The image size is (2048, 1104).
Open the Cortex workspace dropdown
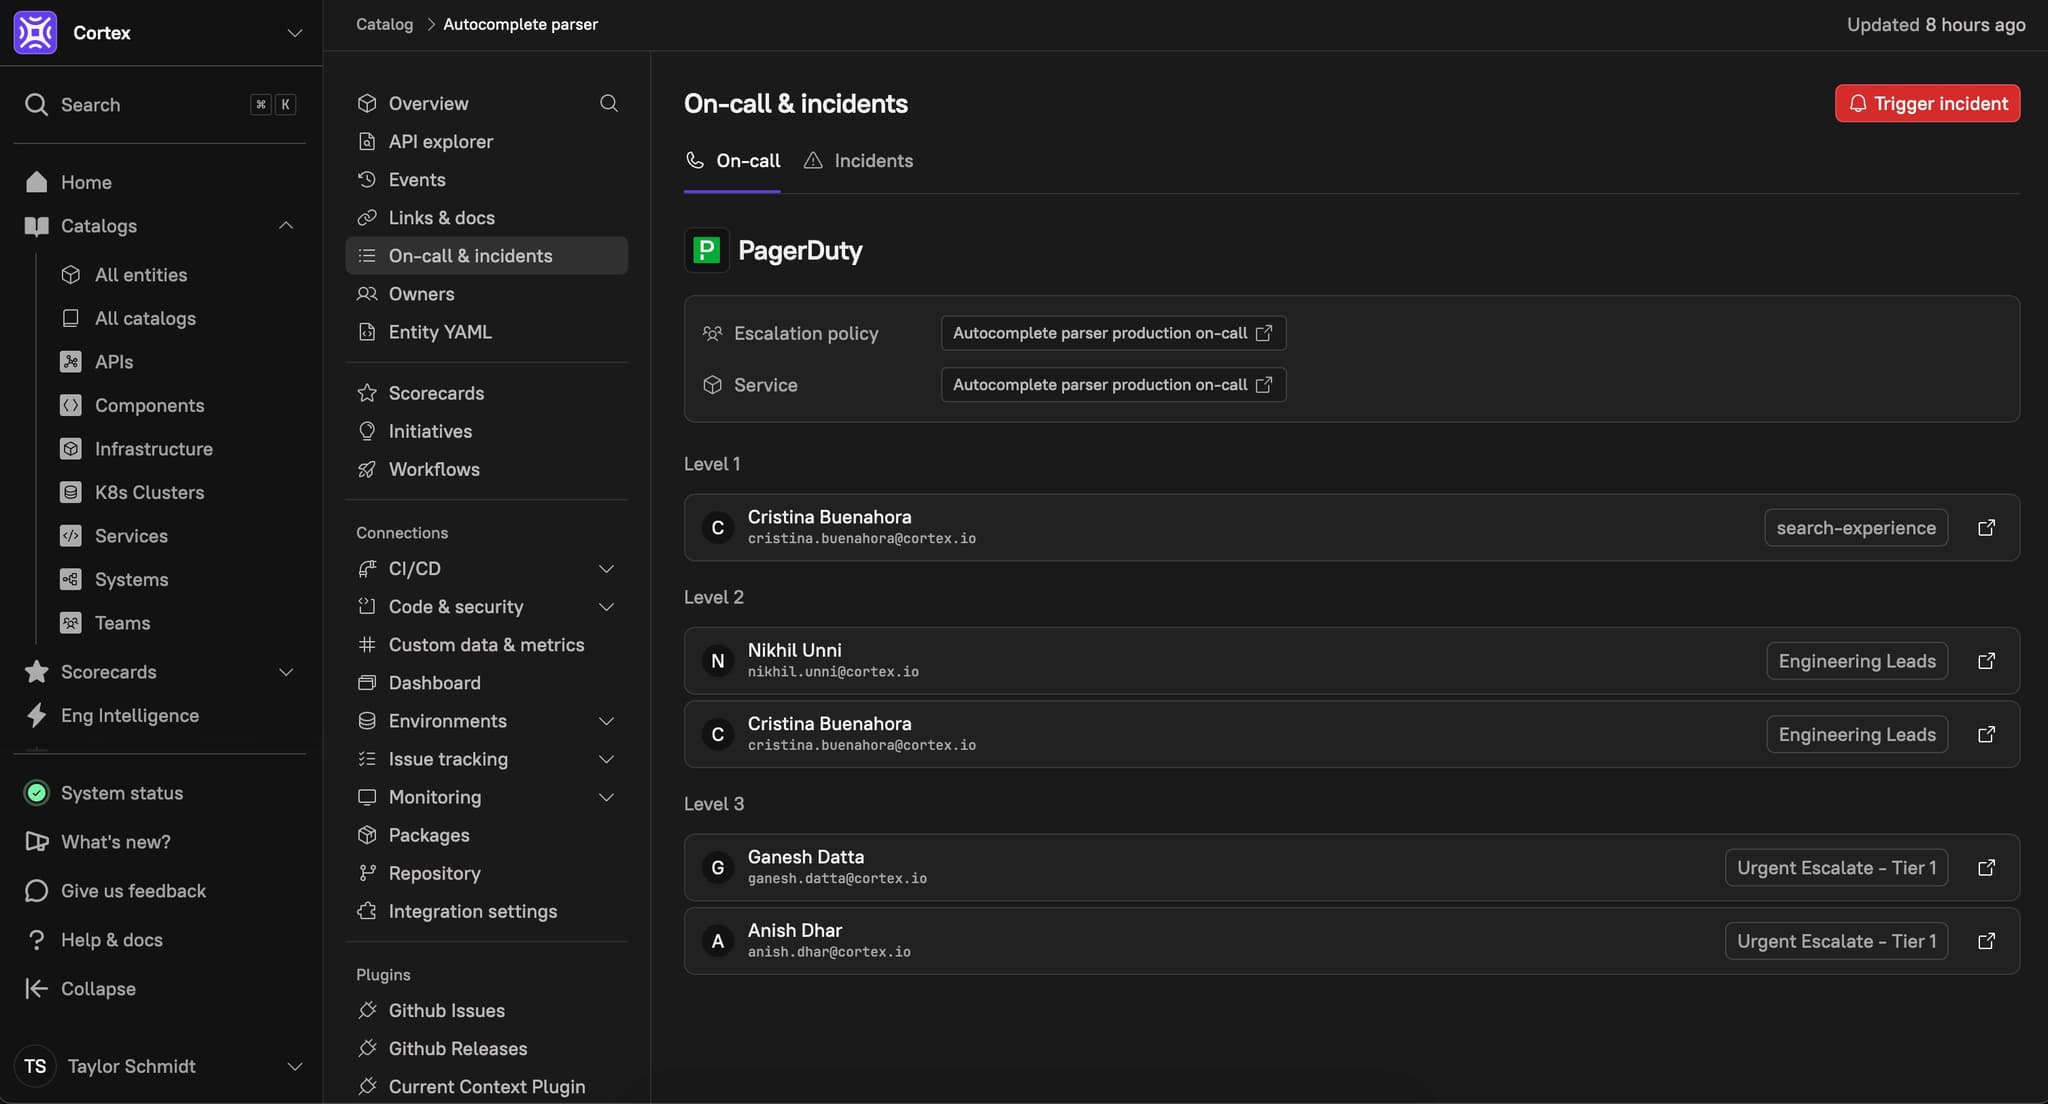294,33
